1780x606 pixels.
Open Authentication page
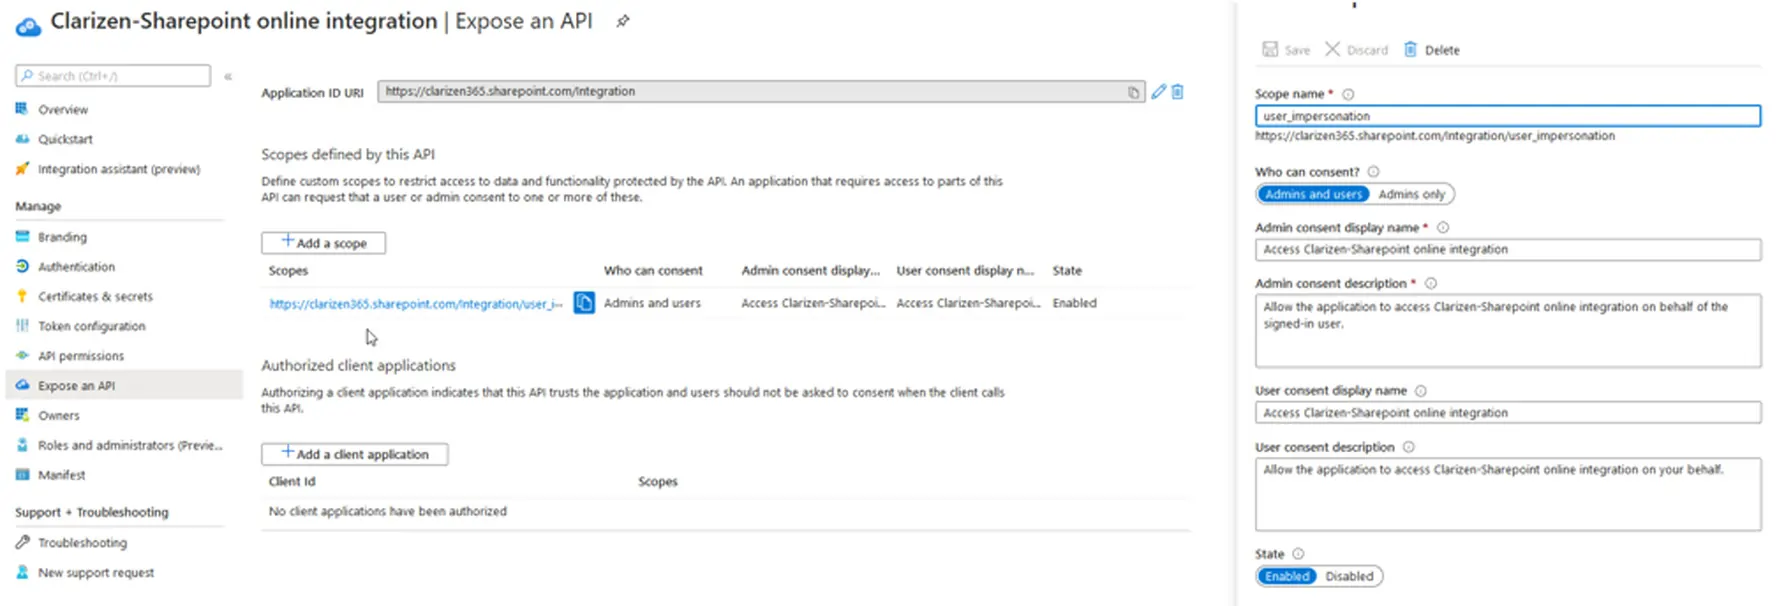click(x=76, y=267)
